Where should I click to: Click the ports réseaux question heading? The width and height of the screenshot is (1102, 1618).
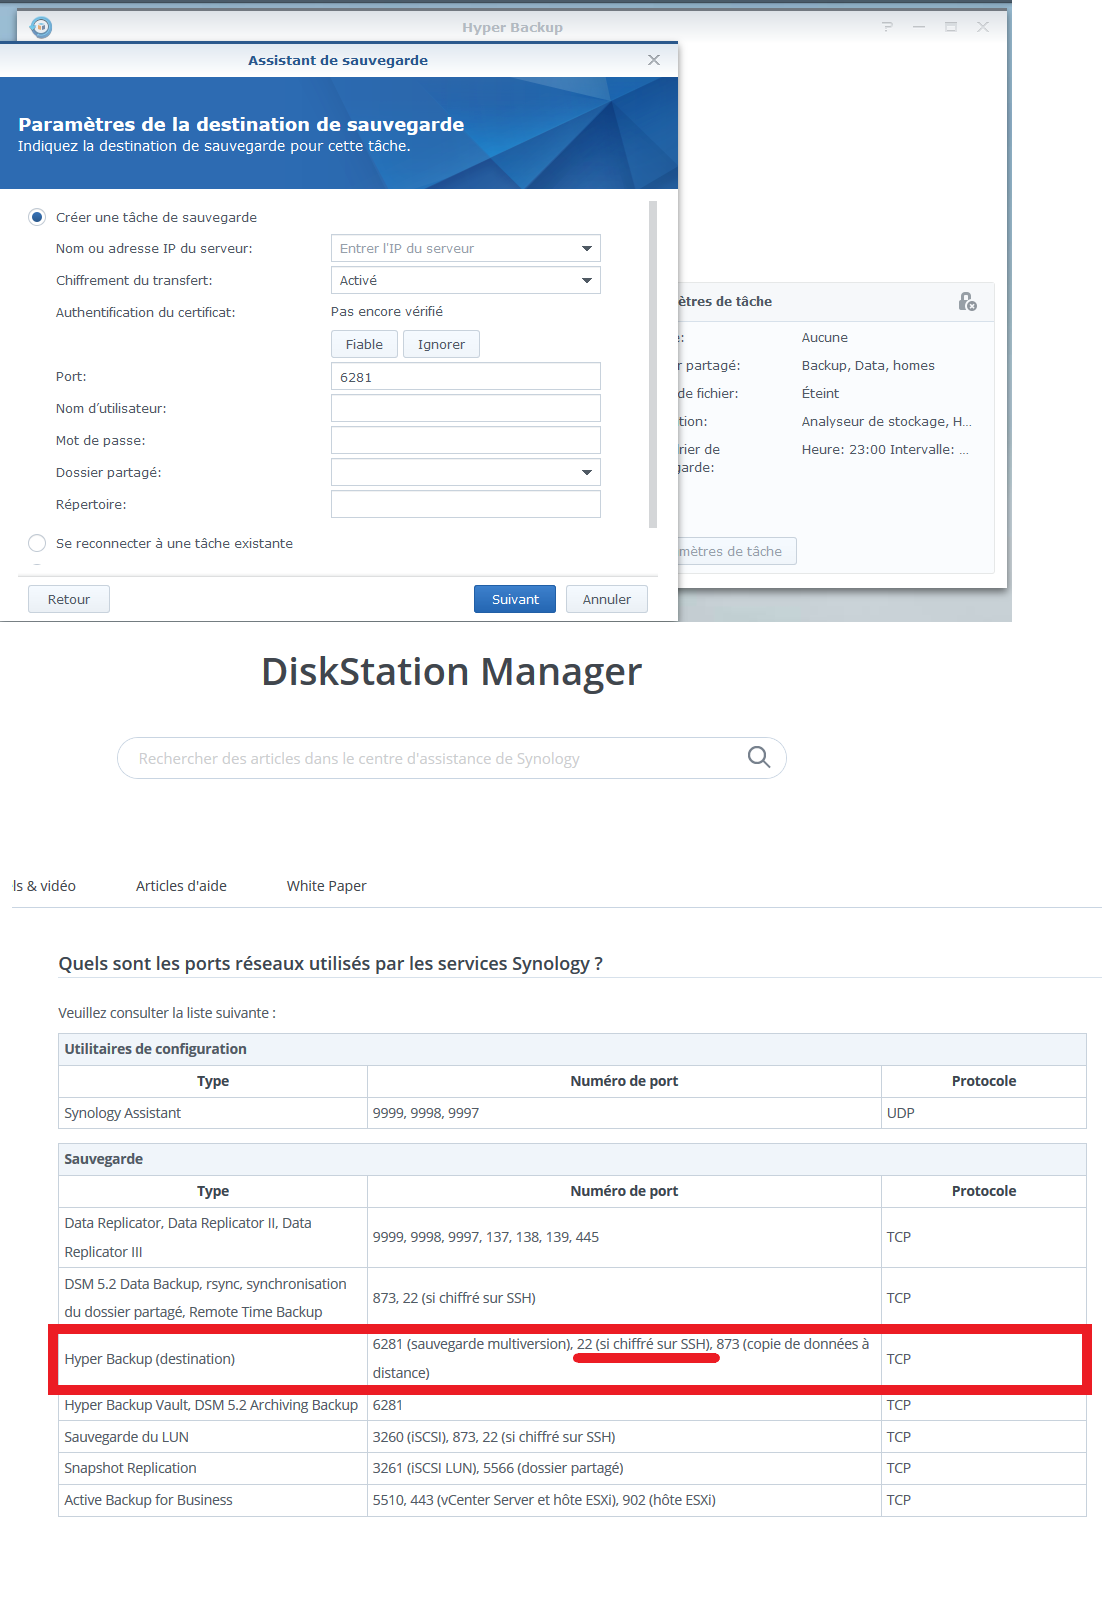(x=330, y=963)
